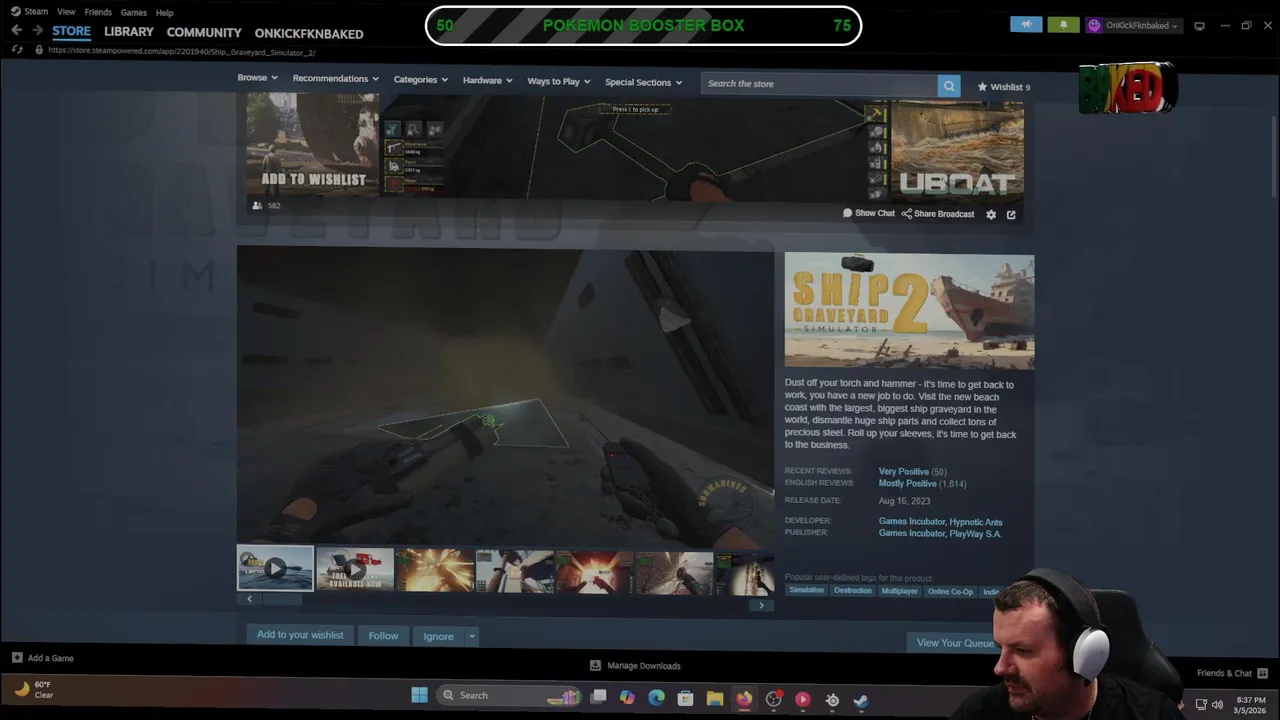Viewport: 1280px width, 720px height.
Task: Open the Hypnotic Ants developer link
Action: (976, 522)
